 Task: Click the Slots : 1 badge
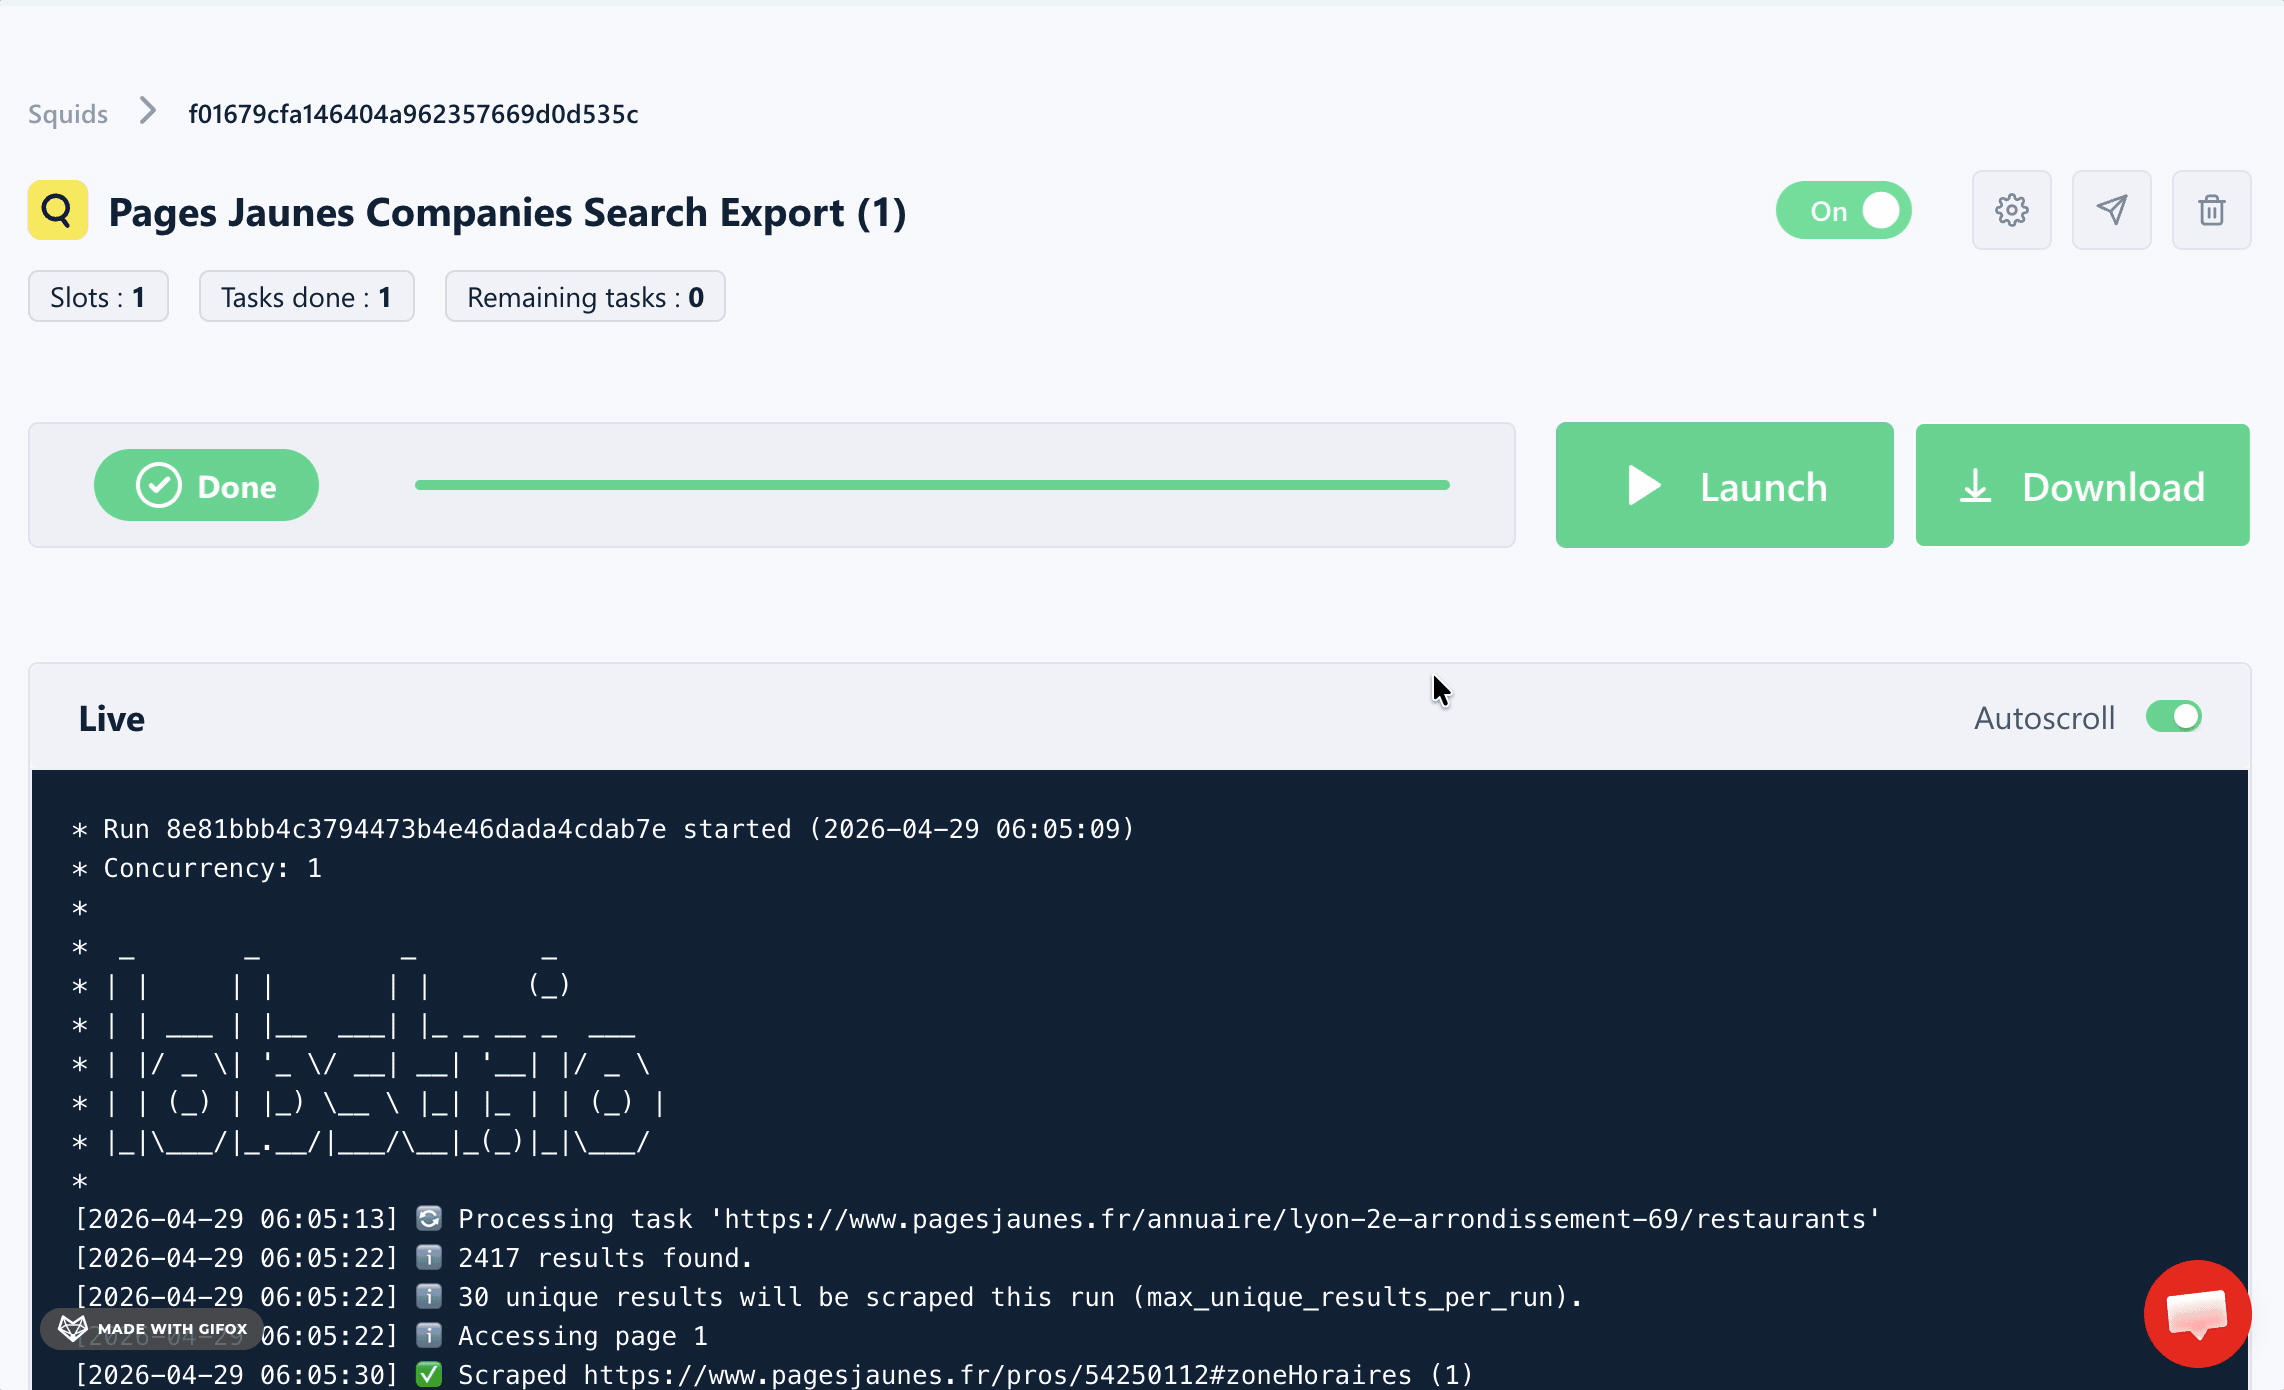98,297
